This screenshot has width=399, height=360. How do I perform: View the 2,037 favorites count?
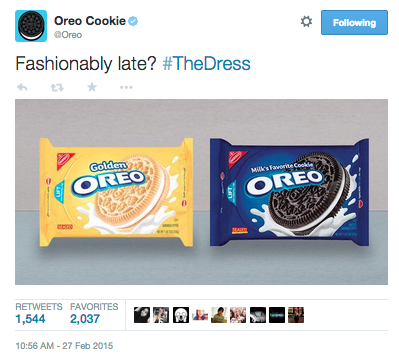click(85, 319)
